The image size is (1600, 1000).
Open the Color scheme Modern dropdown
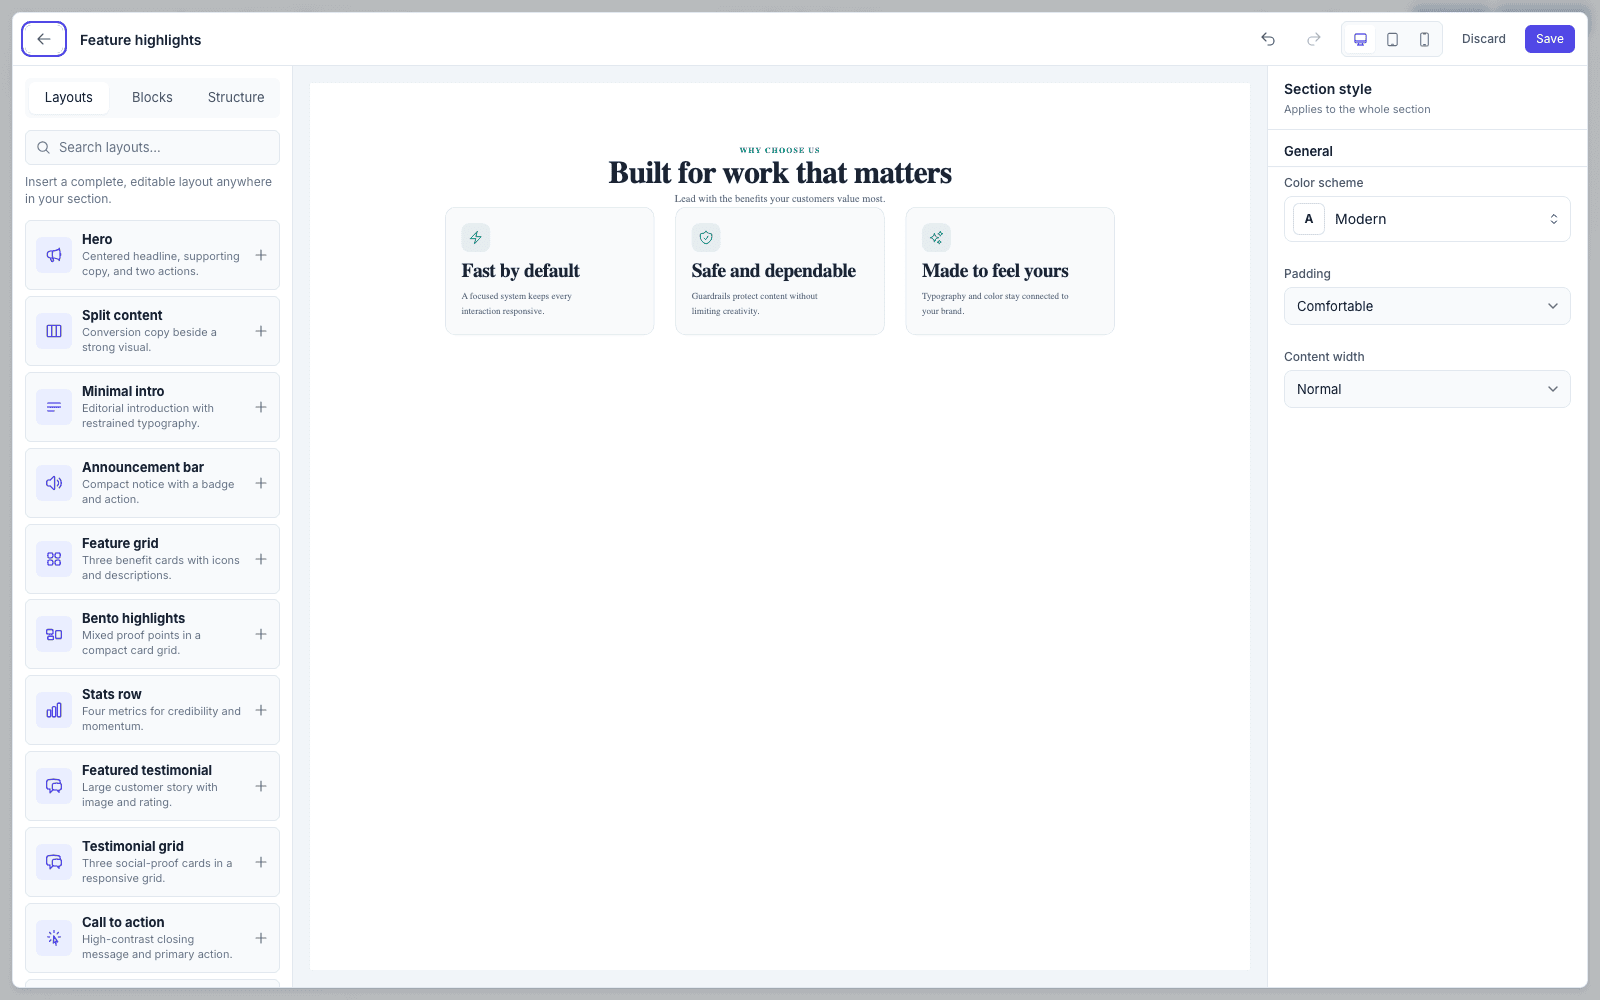(x=1427, y=219)
